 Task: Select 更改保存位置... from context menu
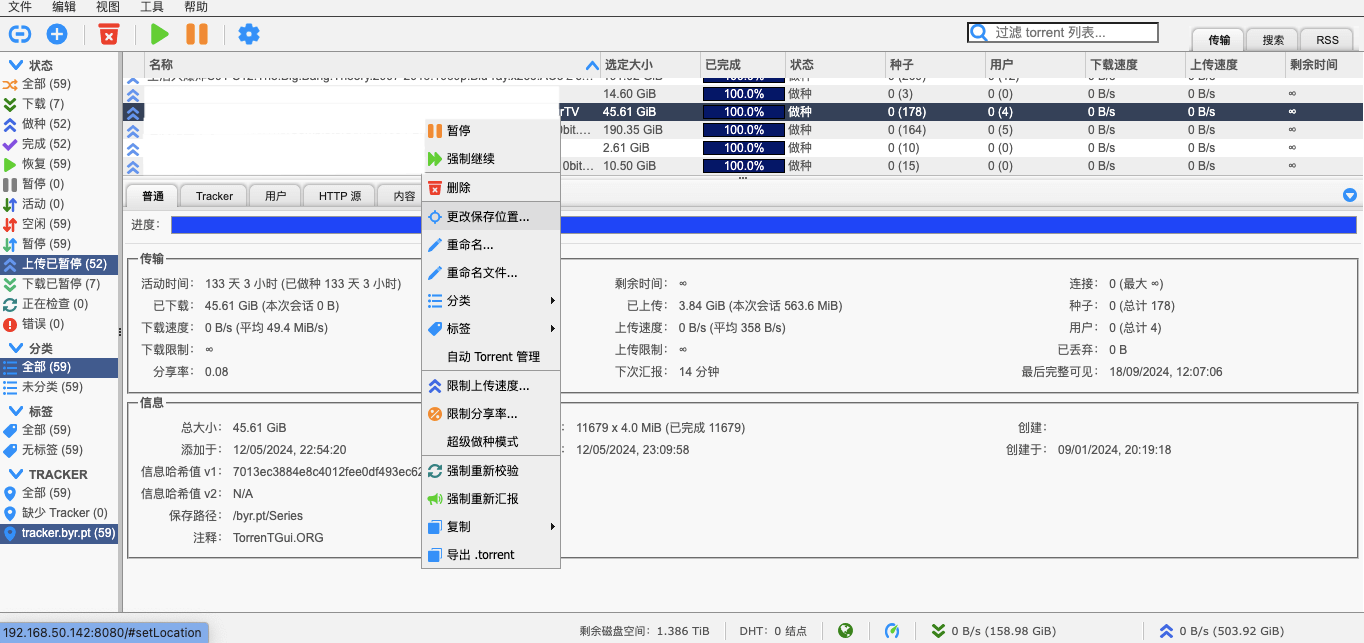click(x=488, y=216)
